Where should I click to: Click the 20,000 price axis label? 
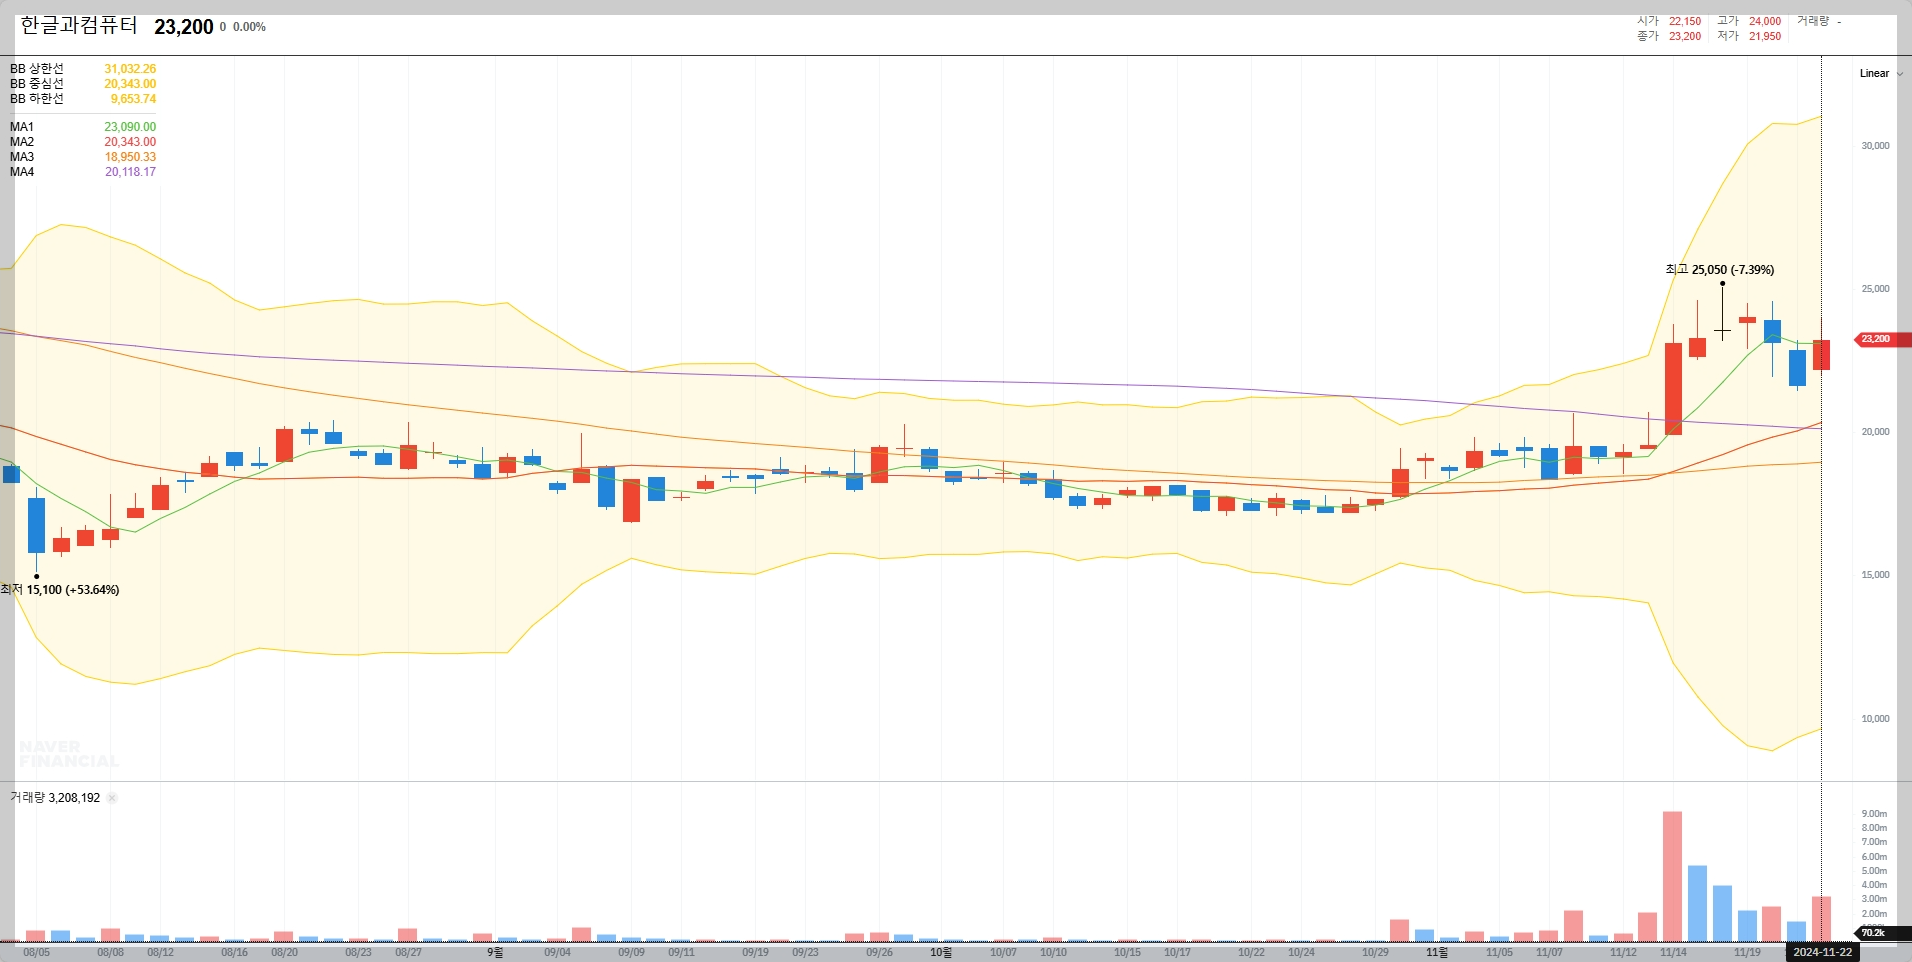click(x=1875, y=432)
